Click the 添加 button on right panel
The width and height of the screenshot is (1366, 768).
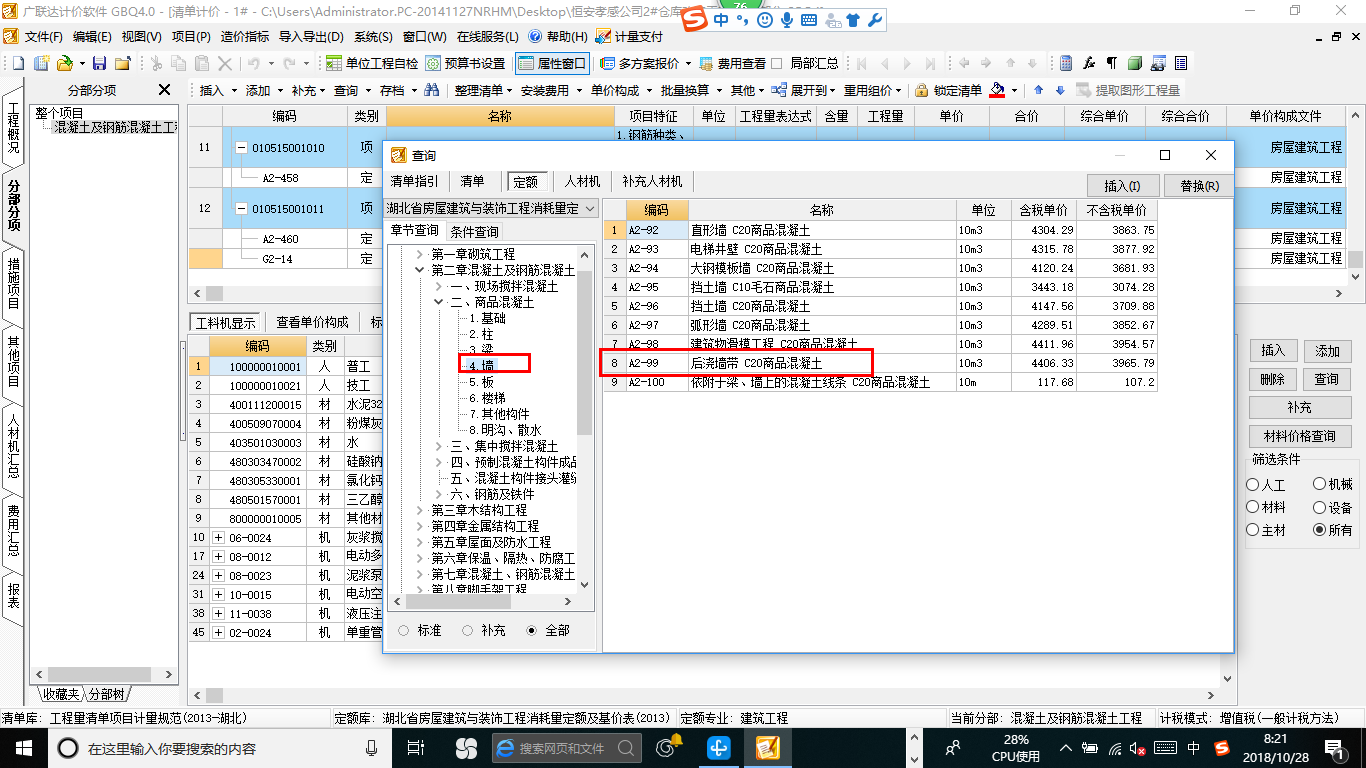1327,351
